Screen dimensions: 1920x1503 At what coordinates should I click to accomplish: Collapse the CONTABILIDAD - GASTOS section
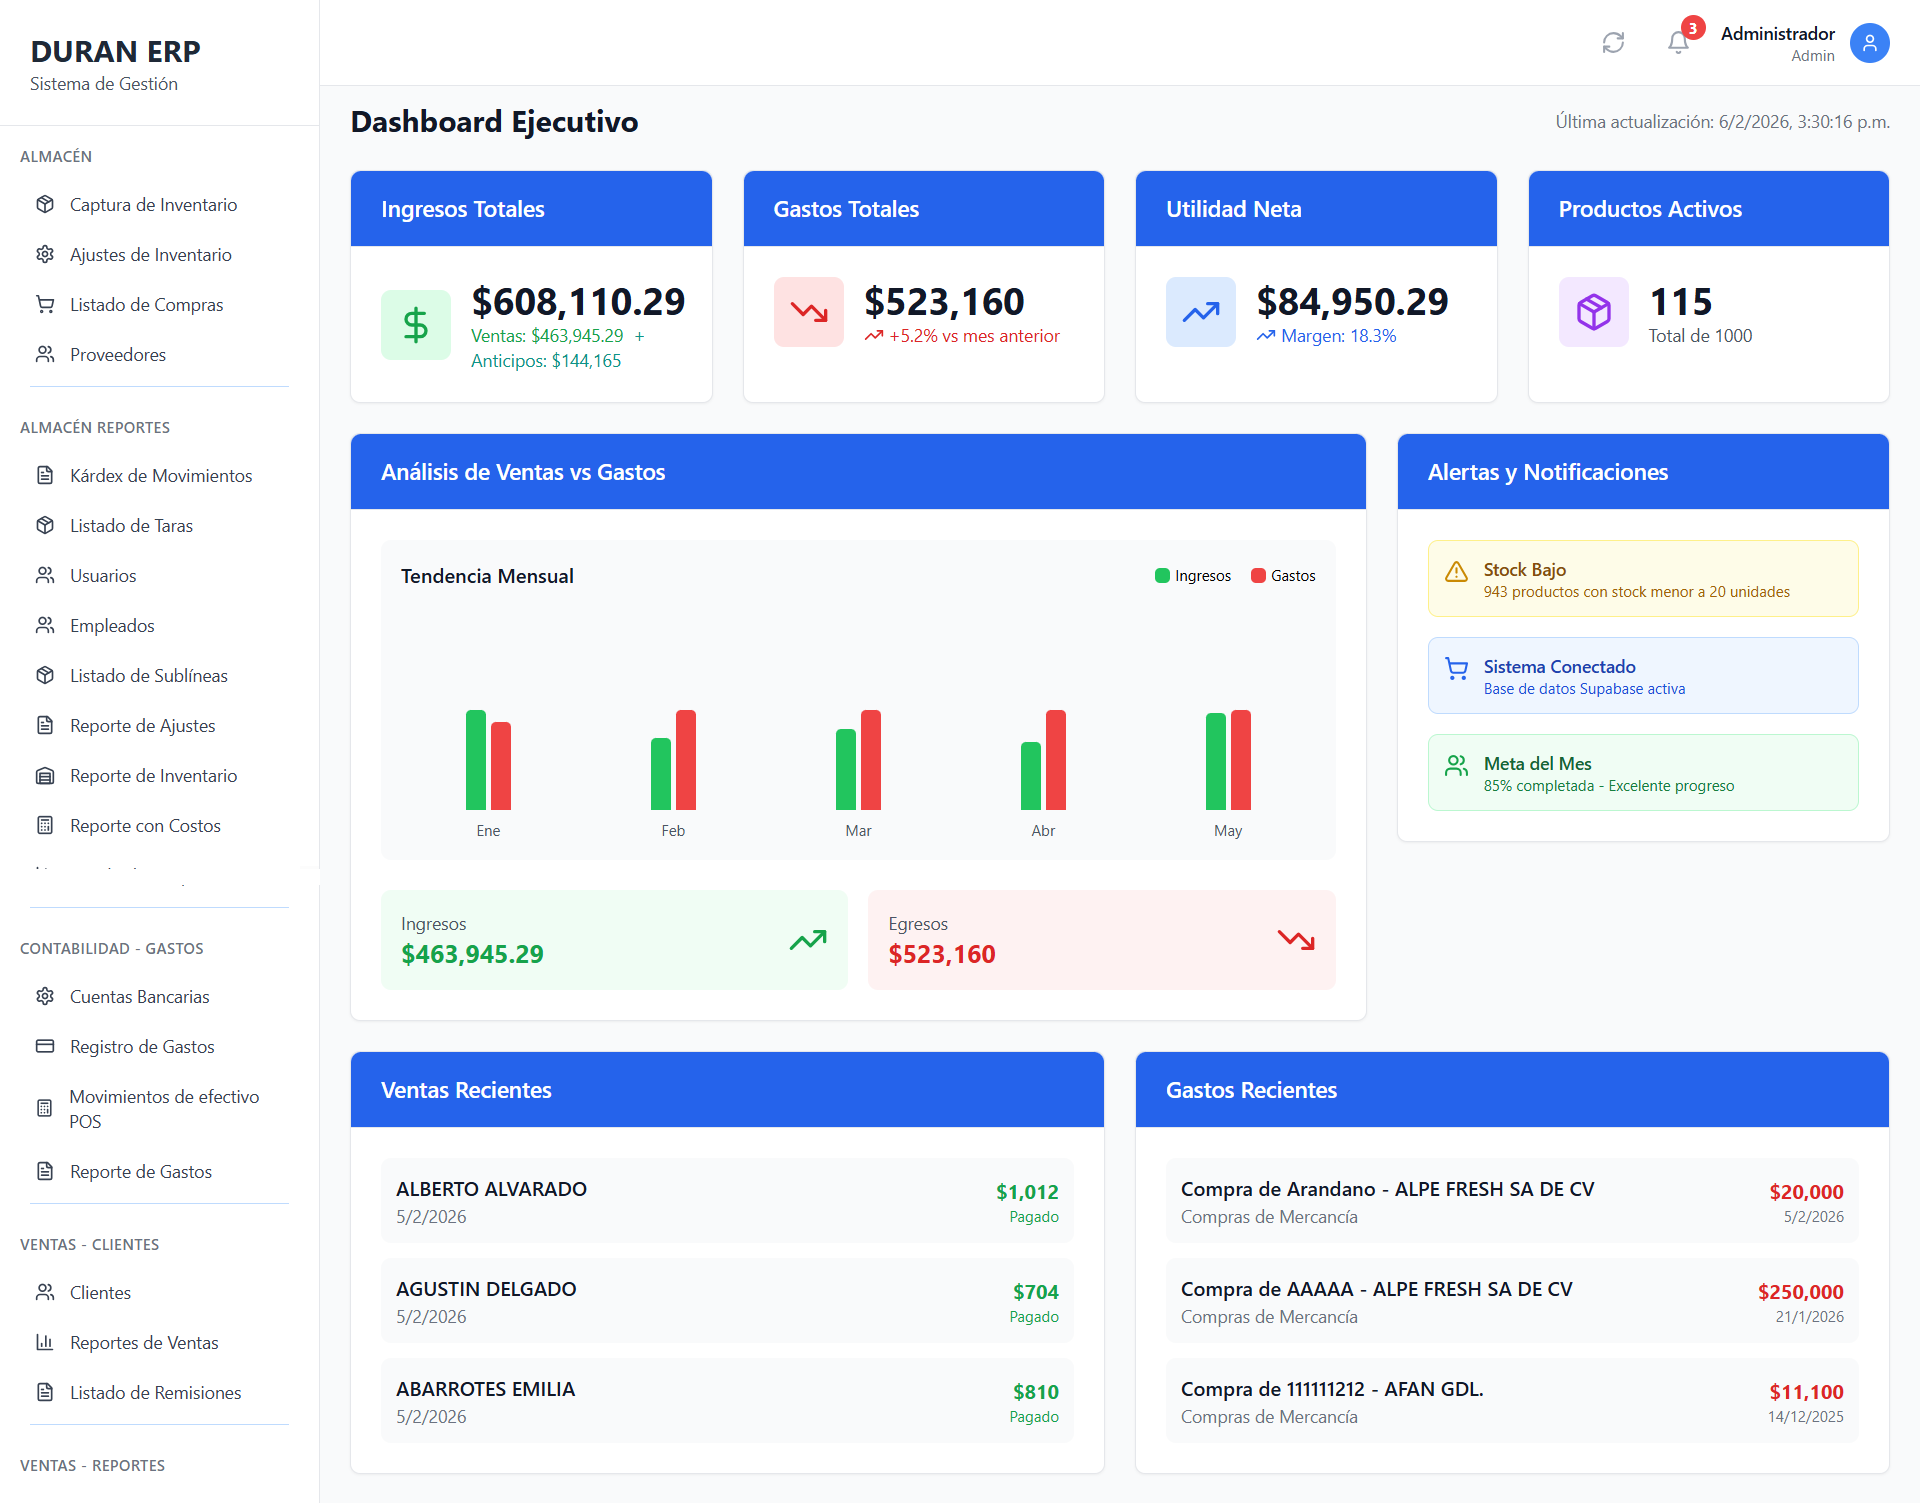(x=111, y=948)
